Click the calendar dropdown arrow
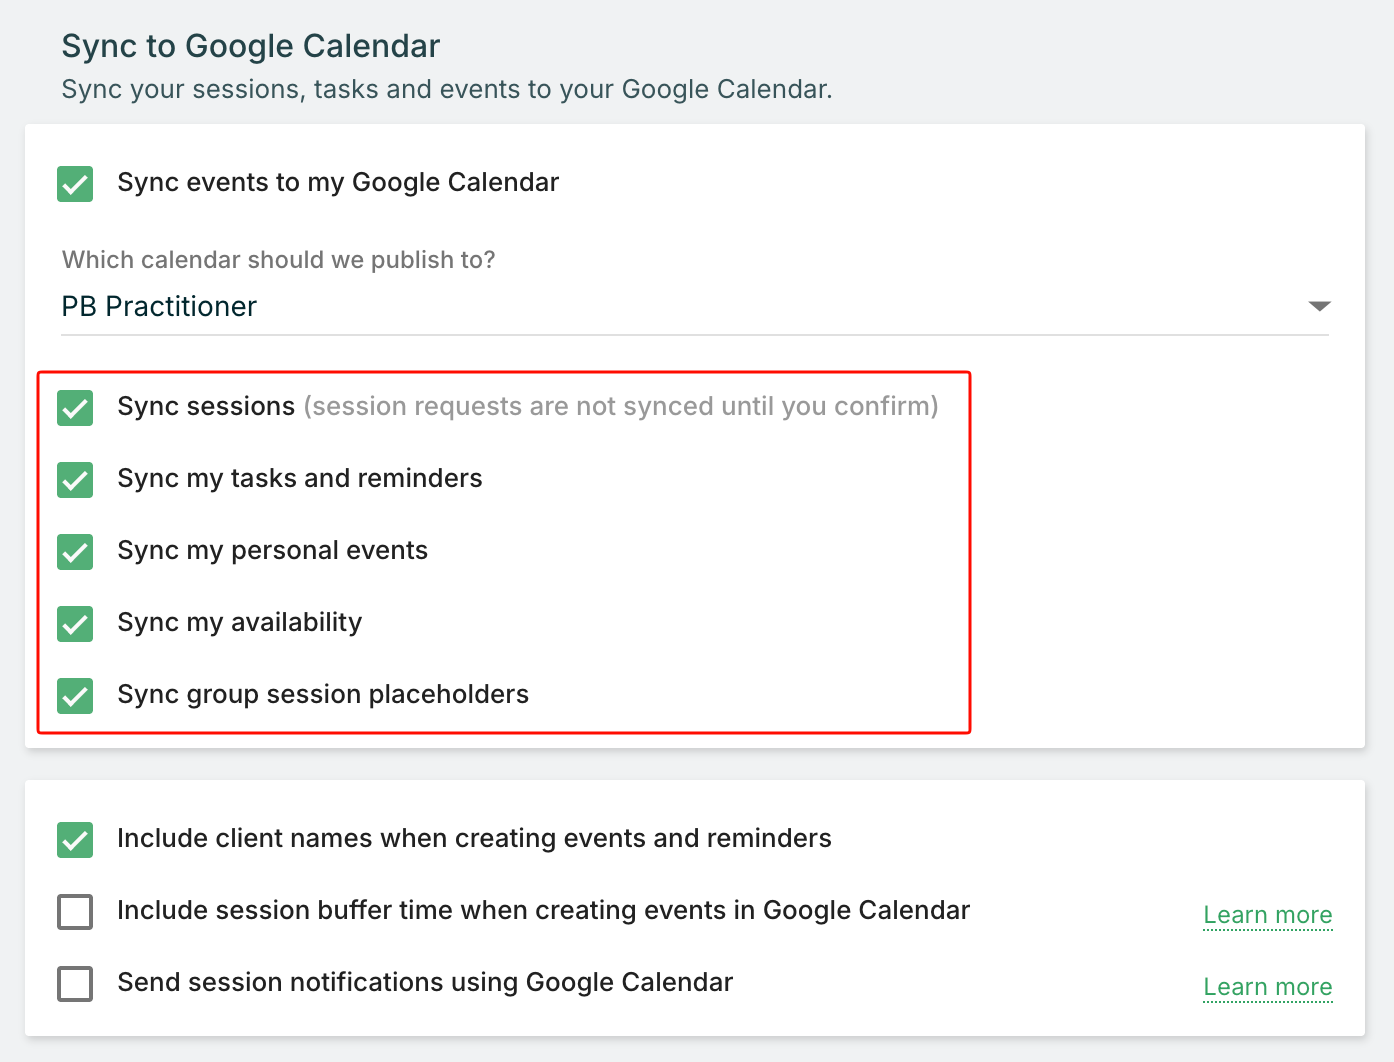 click(x=1319, y=306)
